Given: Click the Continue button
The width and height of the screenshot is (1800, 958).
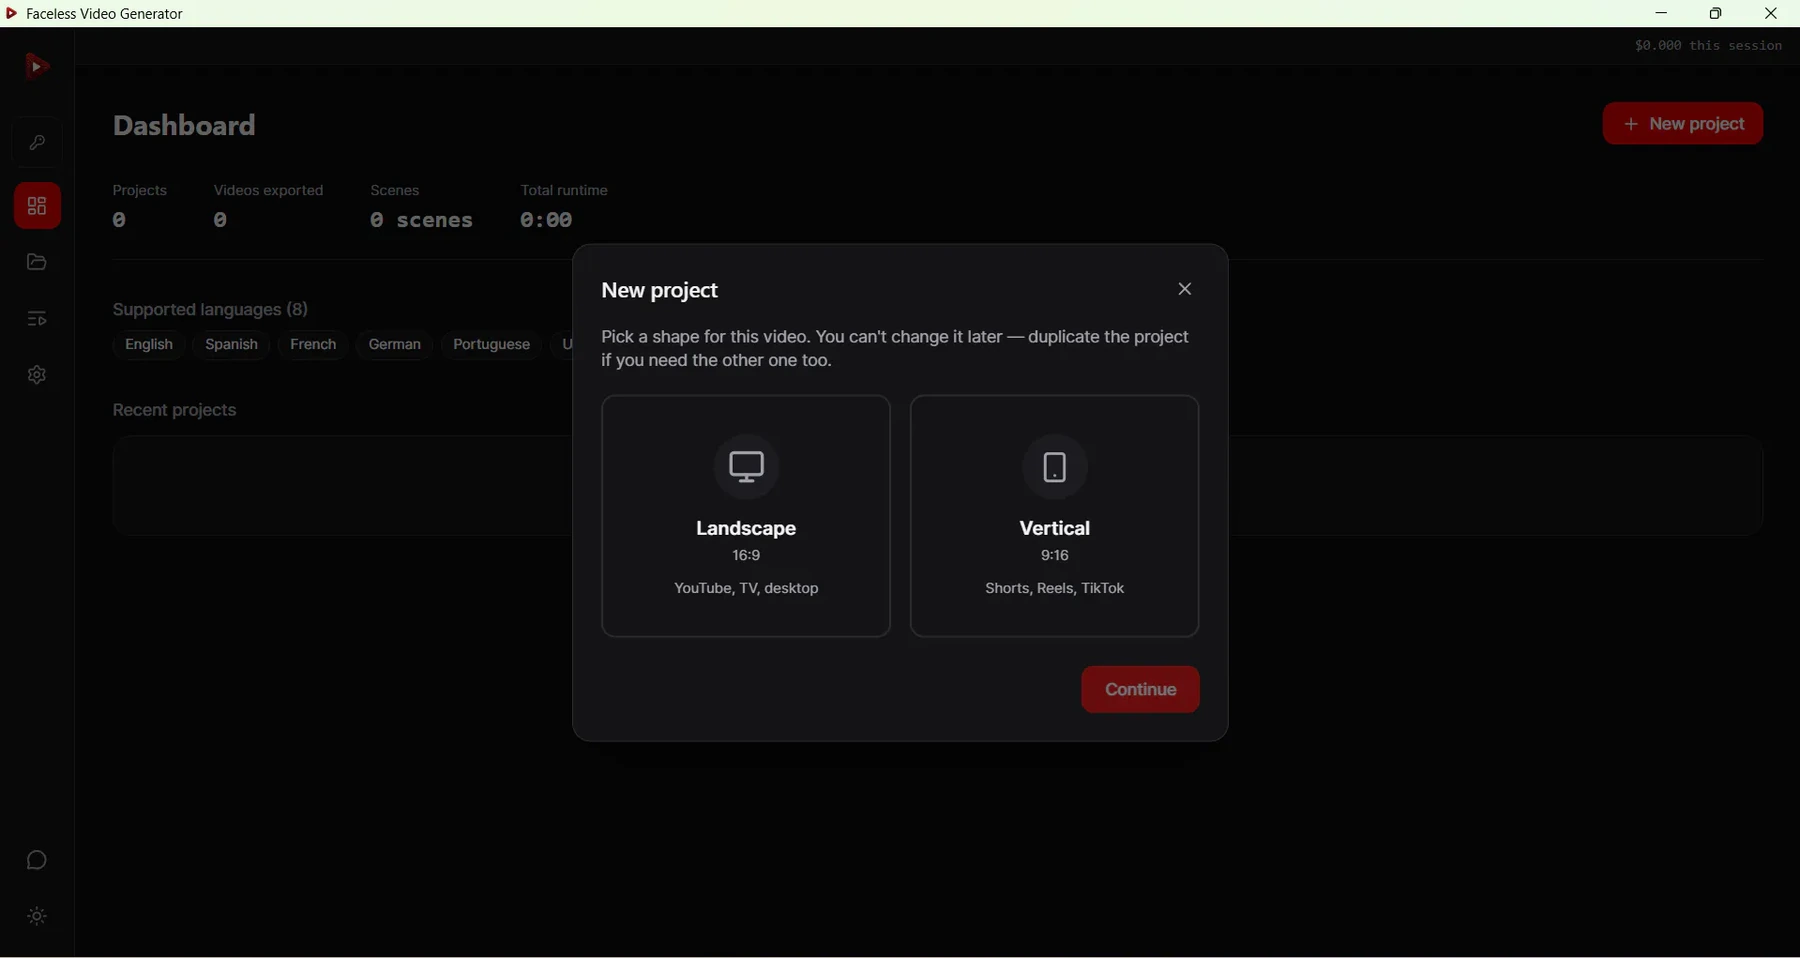Looking at the screenshot, I should [1140, 689].
